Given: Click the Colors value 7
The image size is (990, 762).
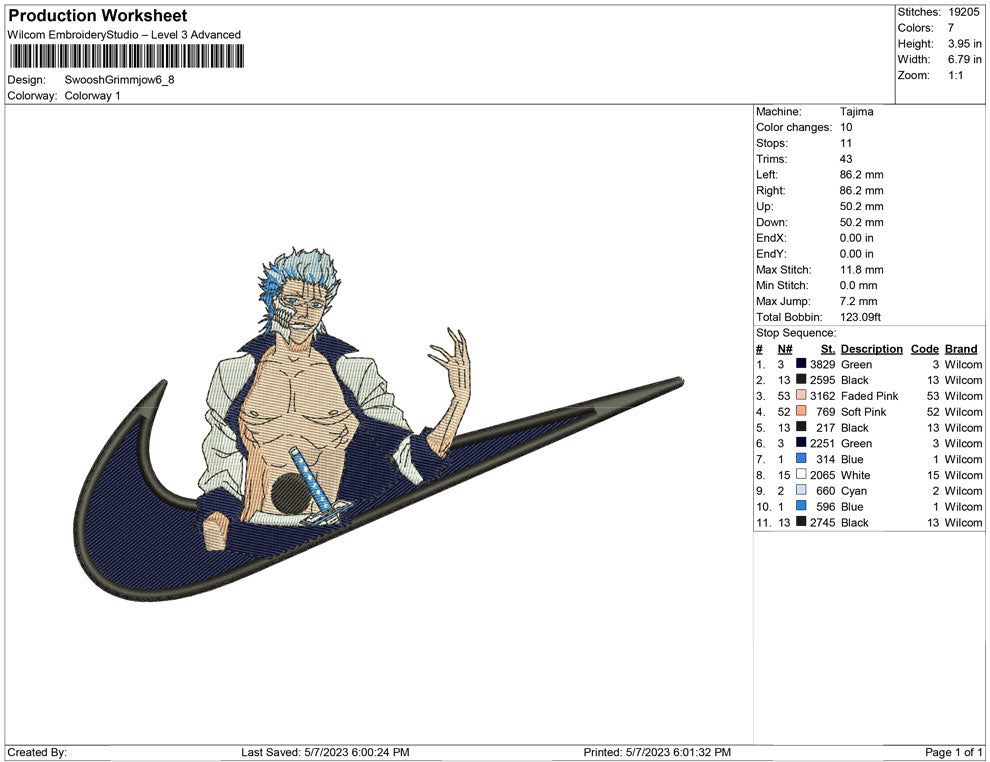Looking at the screenshot, I should pyautogui.click(x=951, y=28).
